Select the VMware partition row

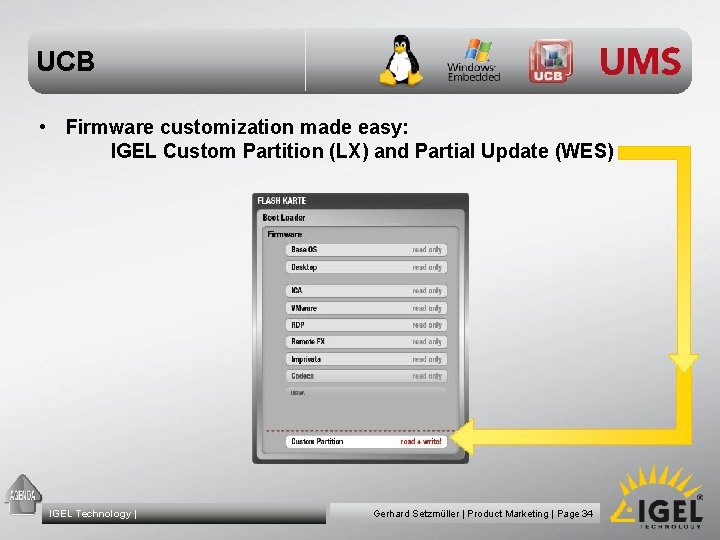click(366, 308)
